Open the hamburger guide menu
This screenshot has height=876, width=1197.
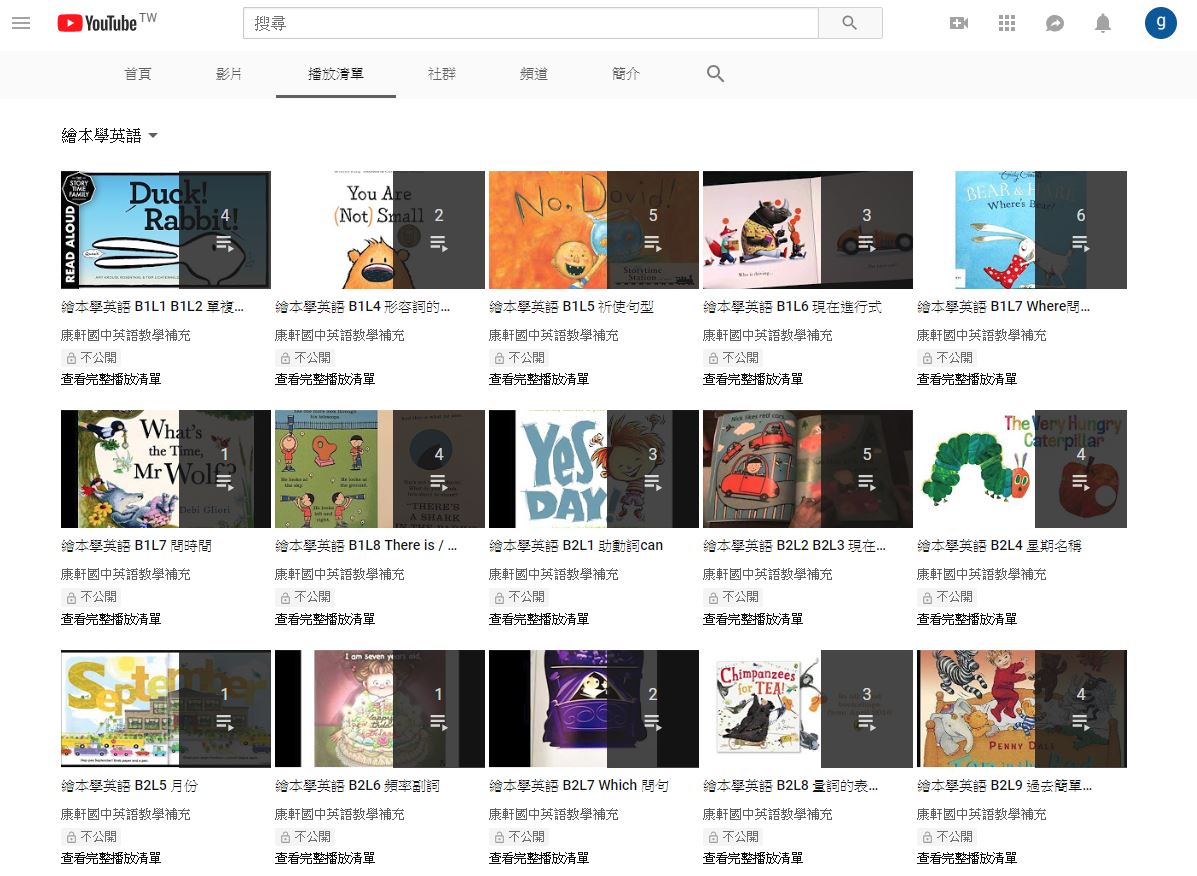click(21, 23)
